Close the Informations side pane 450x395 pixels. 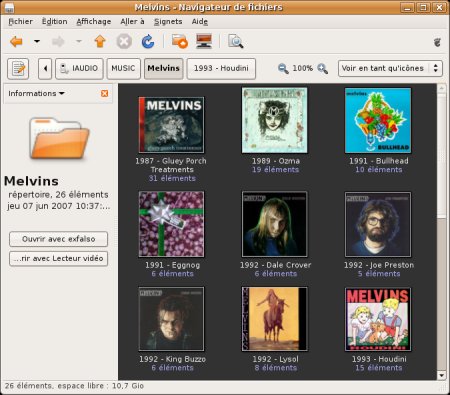tap(104, 94)
